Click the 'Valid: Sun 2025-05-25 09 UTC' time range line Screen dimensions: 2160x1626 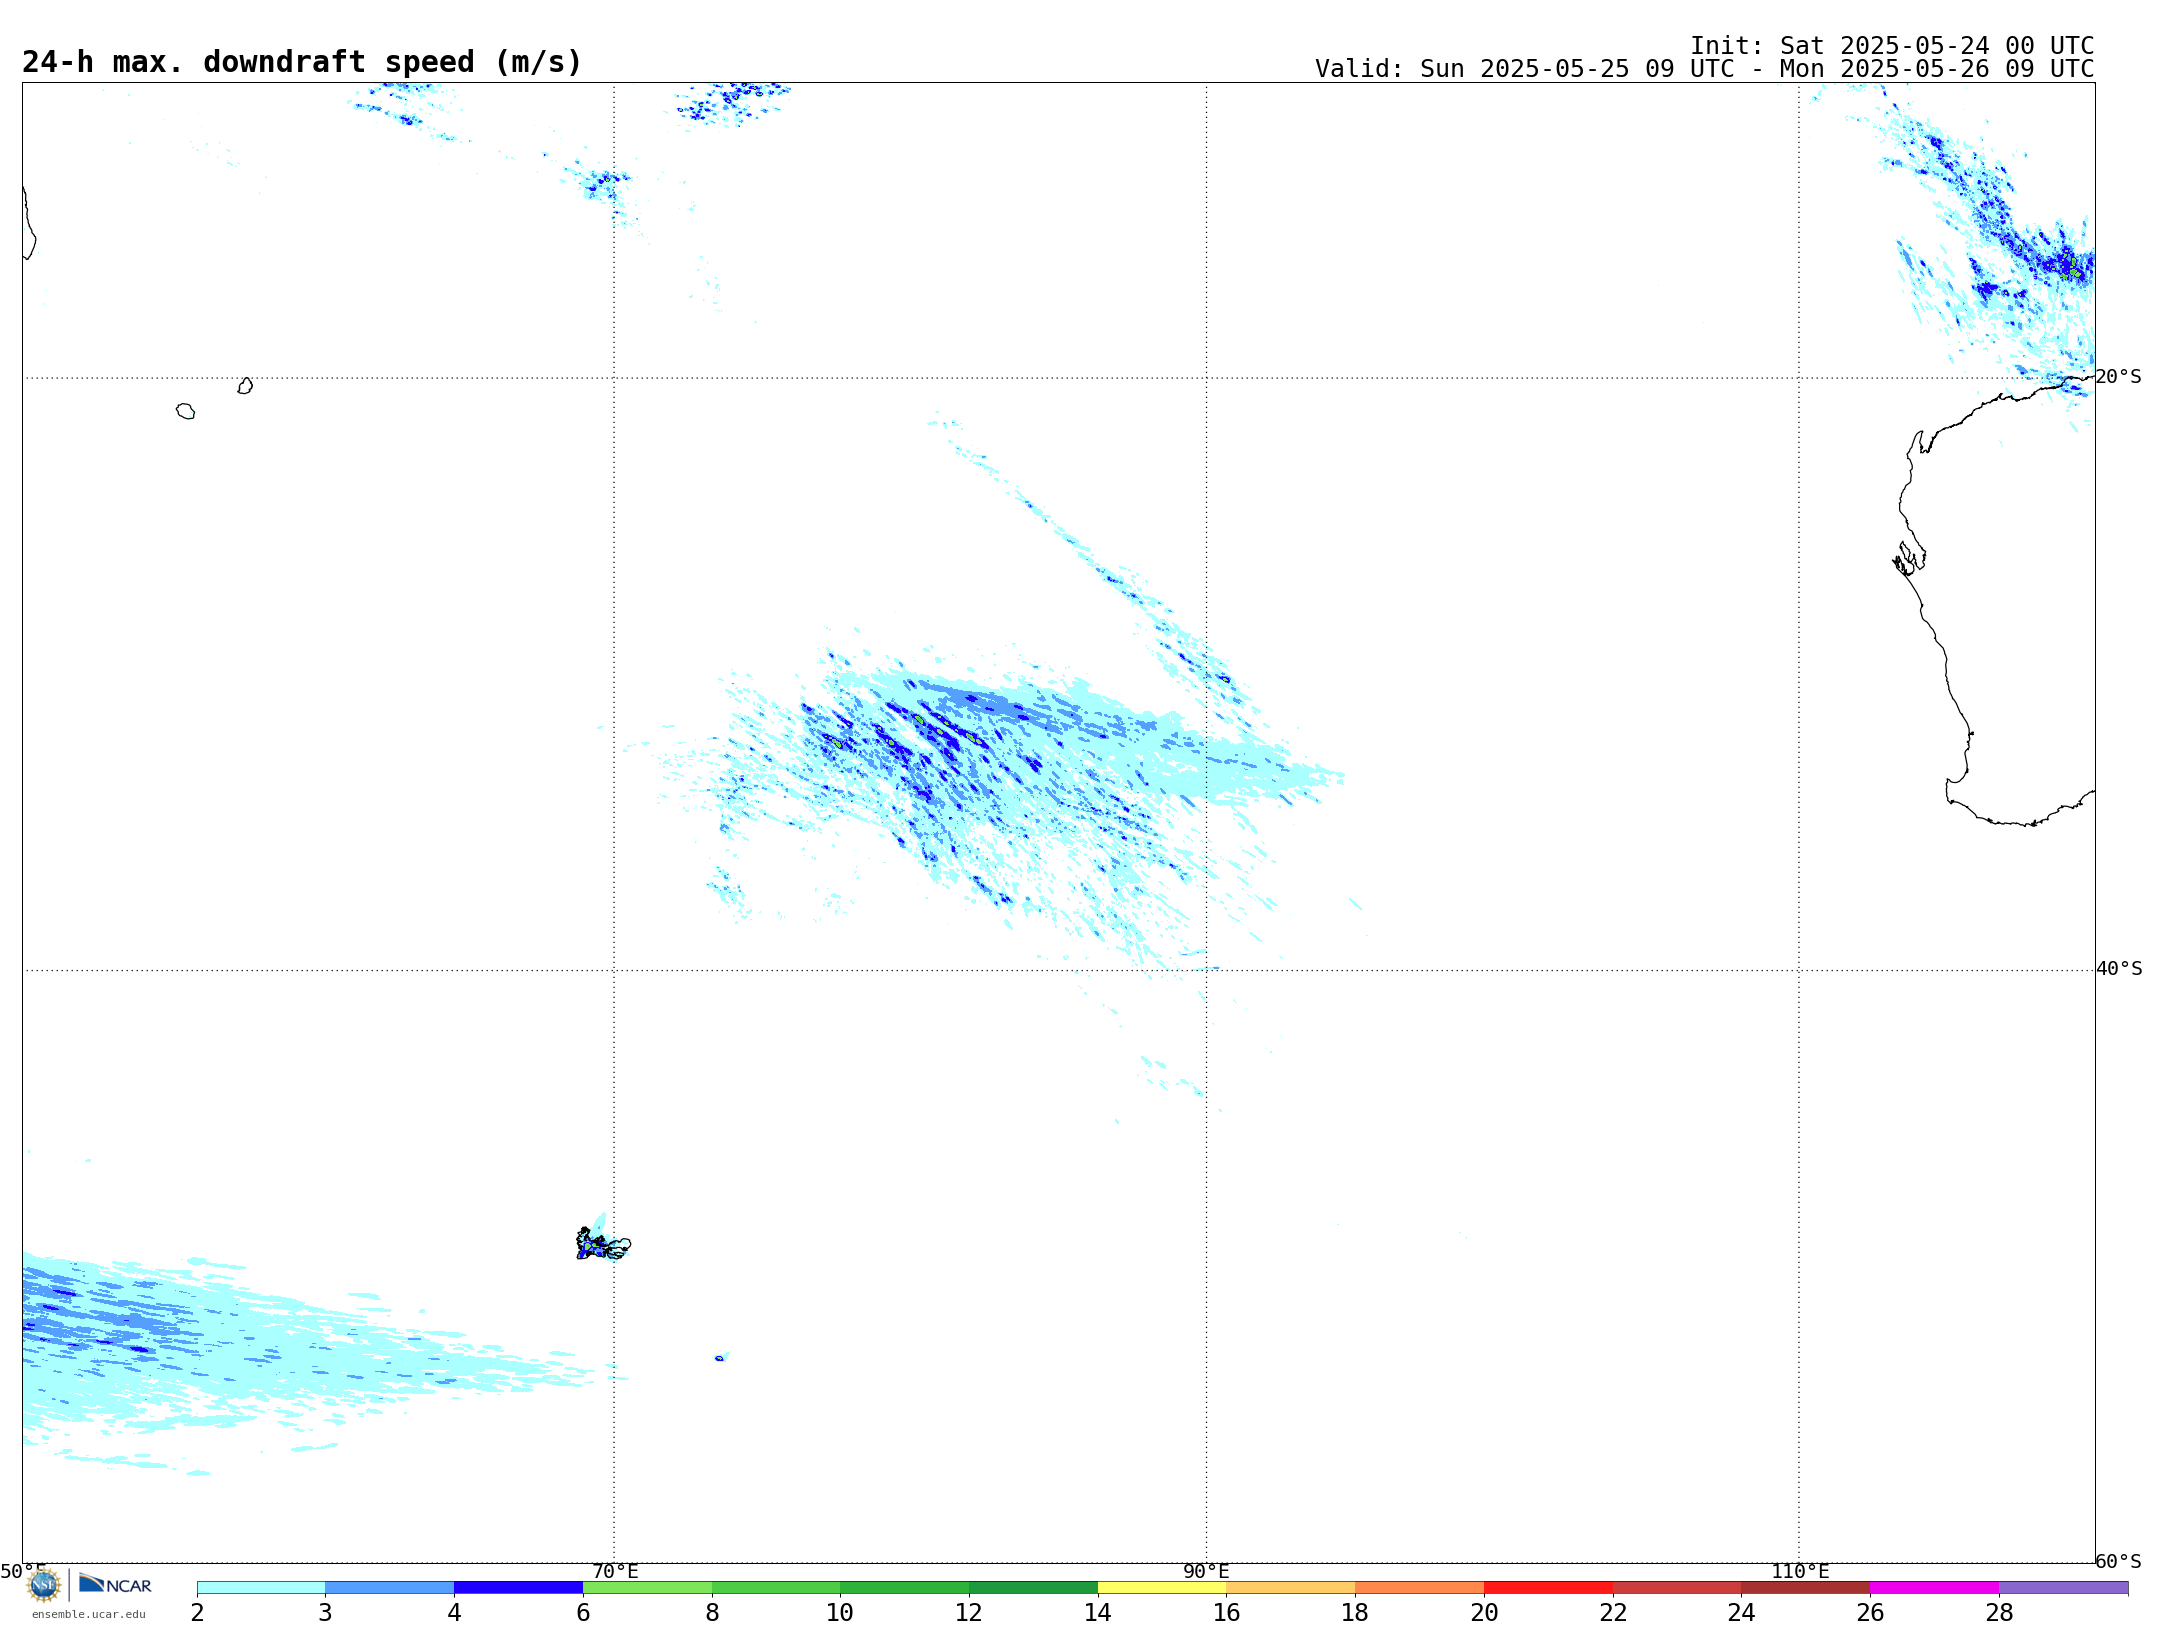[1704, 69]
